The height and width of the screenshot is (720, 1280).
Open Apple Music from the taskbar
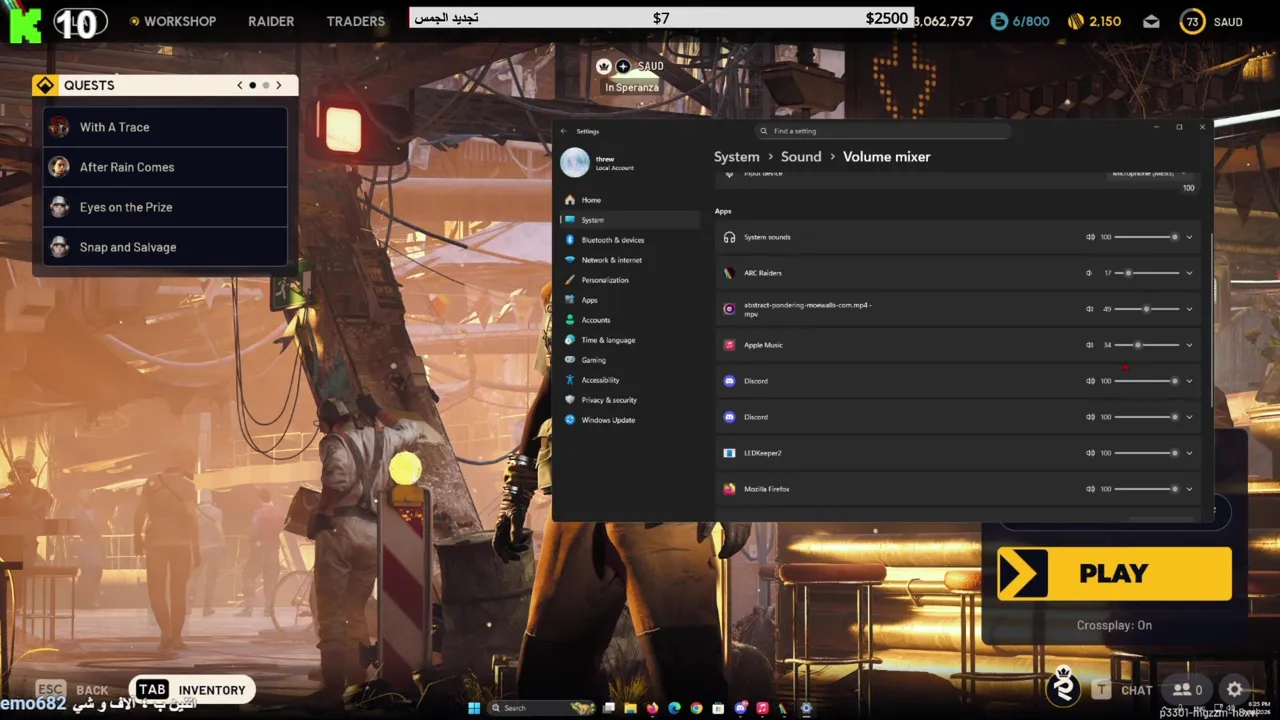762,708
